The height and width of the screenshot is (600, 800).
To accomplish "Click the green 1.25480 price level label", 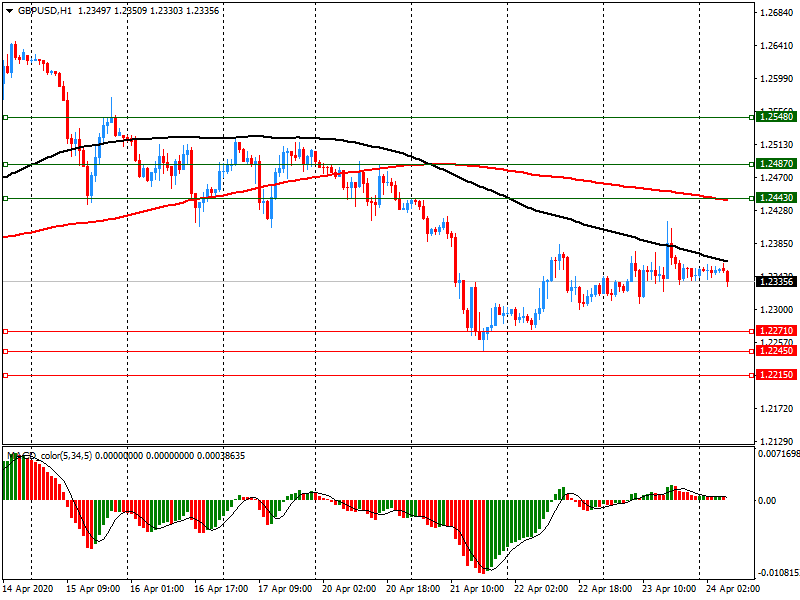I will coord(776,117).
